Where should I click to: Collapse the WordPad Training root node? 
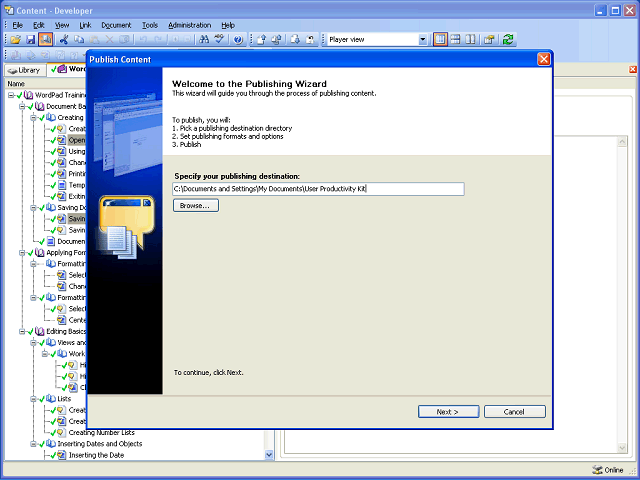coord(11,95)
